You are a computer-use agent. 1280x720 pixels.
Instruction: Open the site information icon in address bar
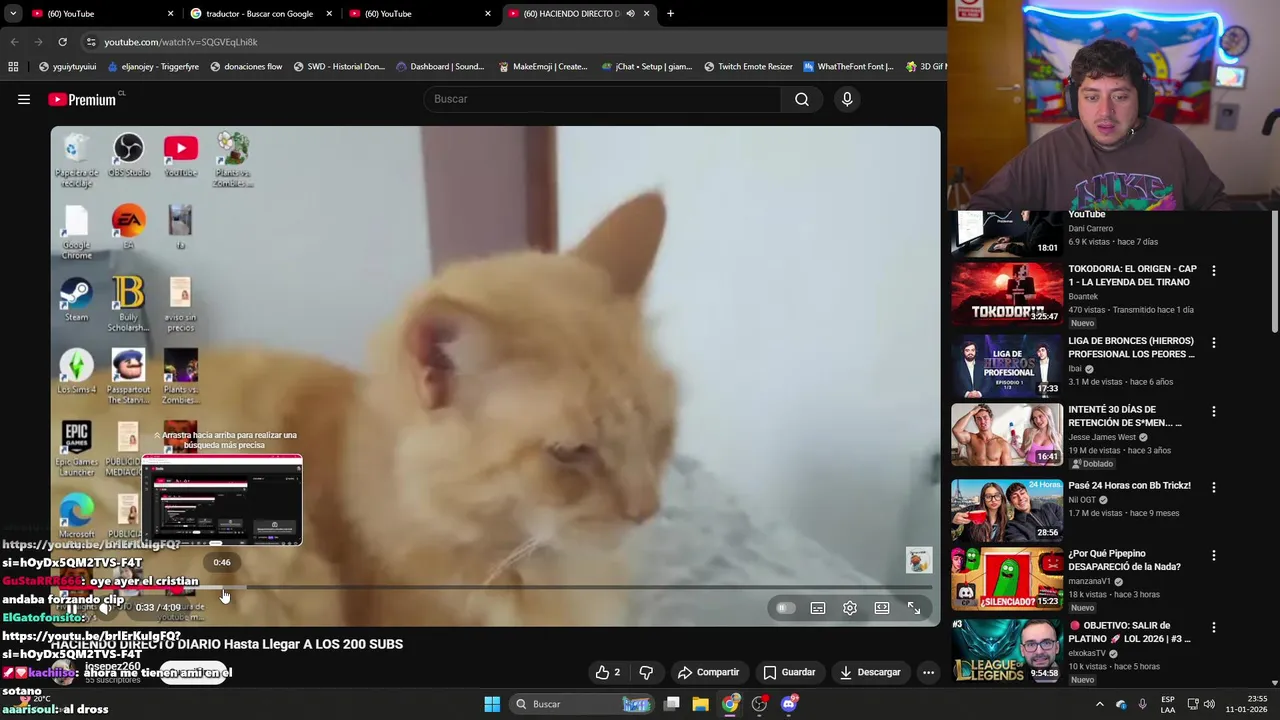[x=91, y=42]
